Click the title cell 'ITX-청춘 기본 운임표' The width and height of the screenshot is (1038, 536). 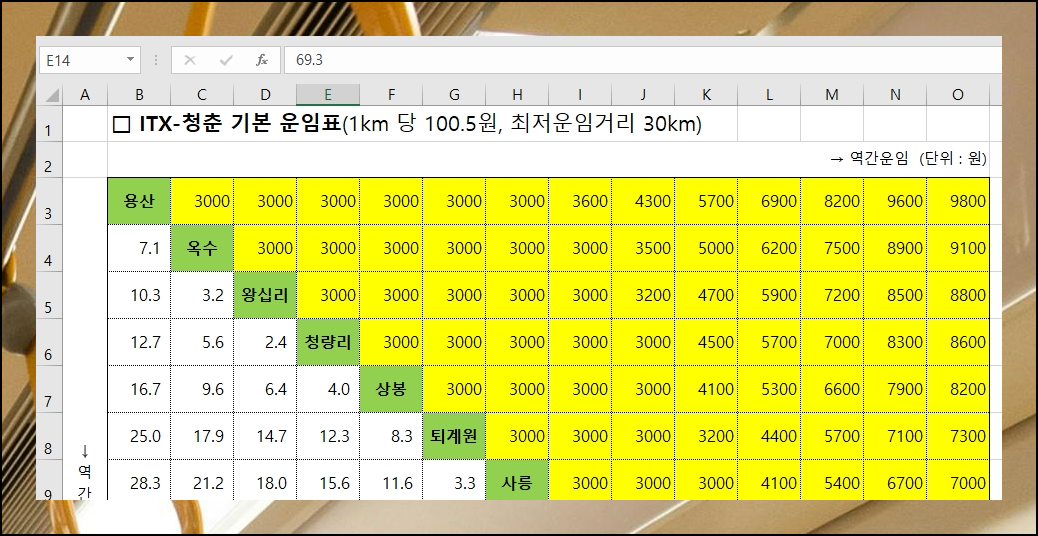238,124
